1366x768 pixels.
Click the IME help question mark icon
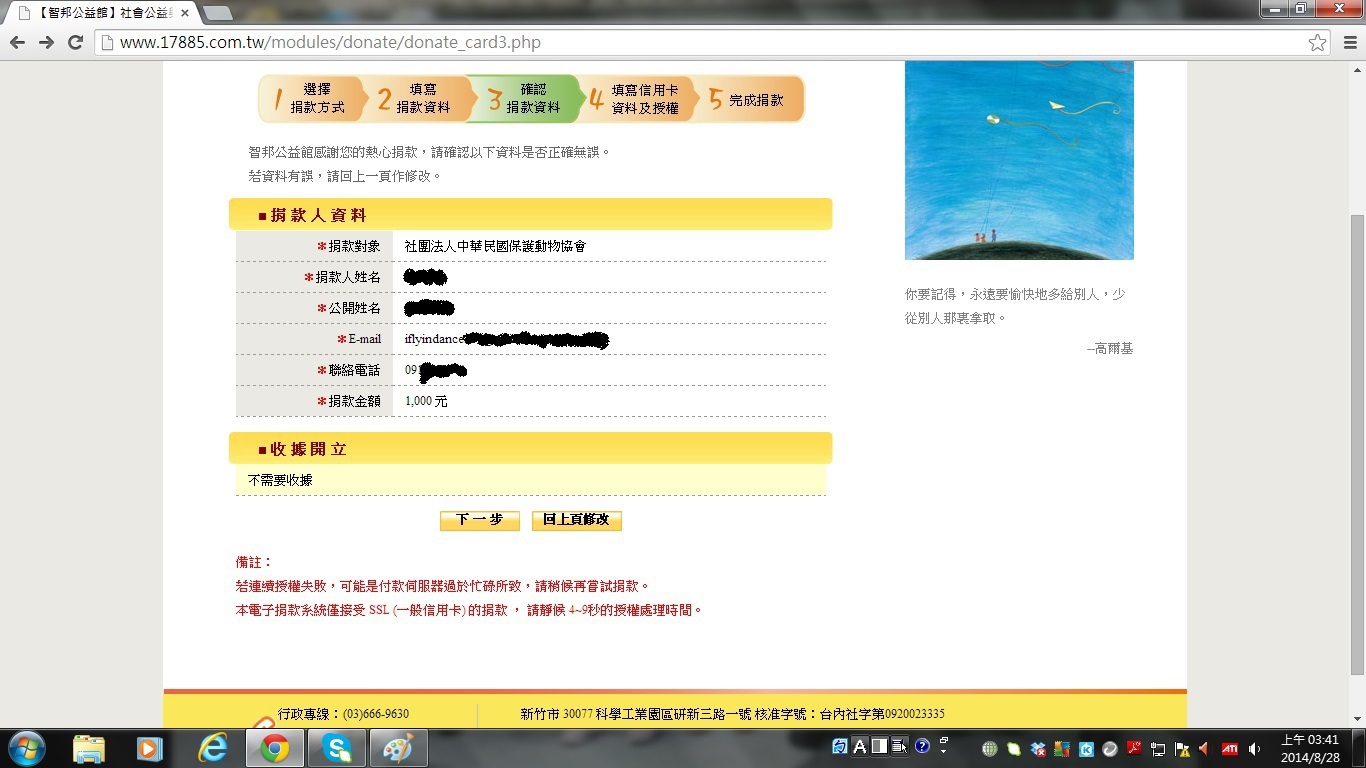[922, 746]
